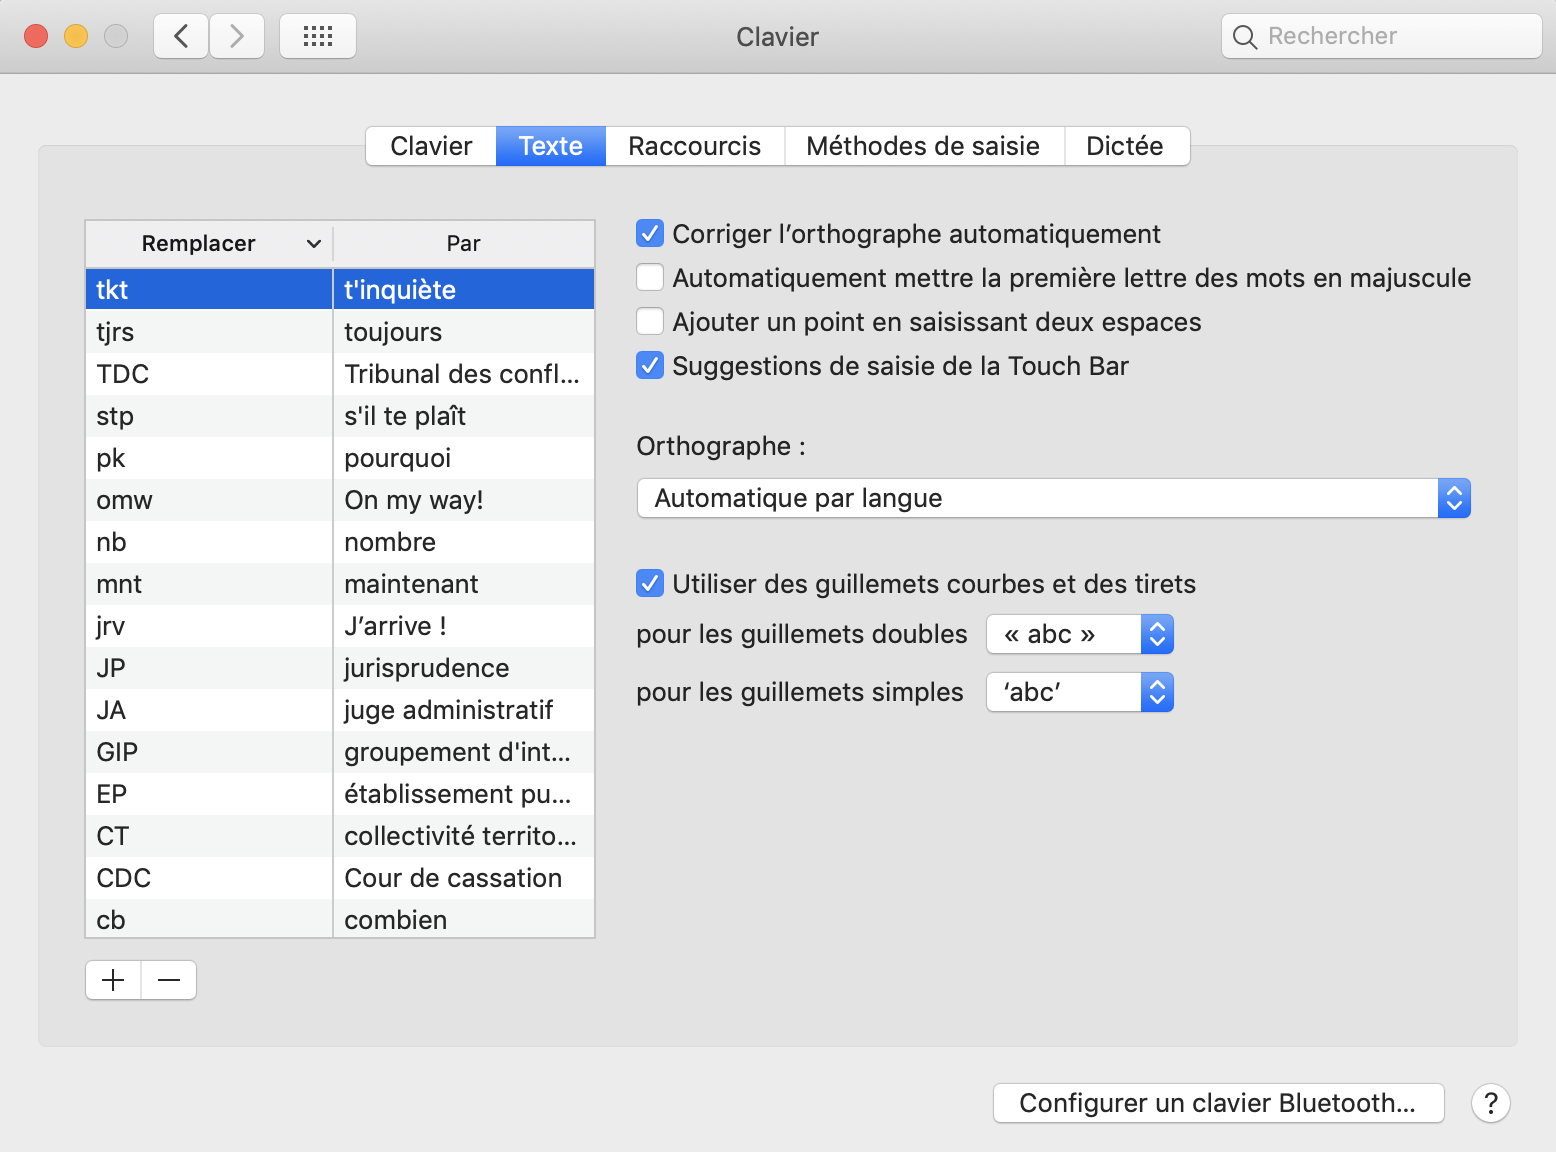Open the Orthographe language dropdown
Viewport: 1556px width, 1152px height.
[x=1053, y=498]
